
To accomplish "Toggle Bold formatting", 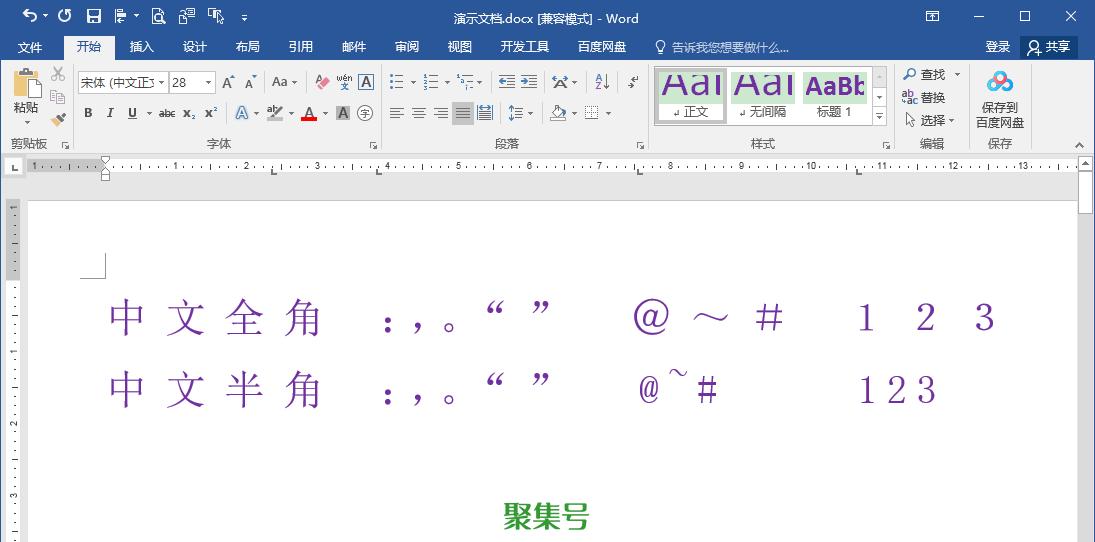I will click(88, 113).
